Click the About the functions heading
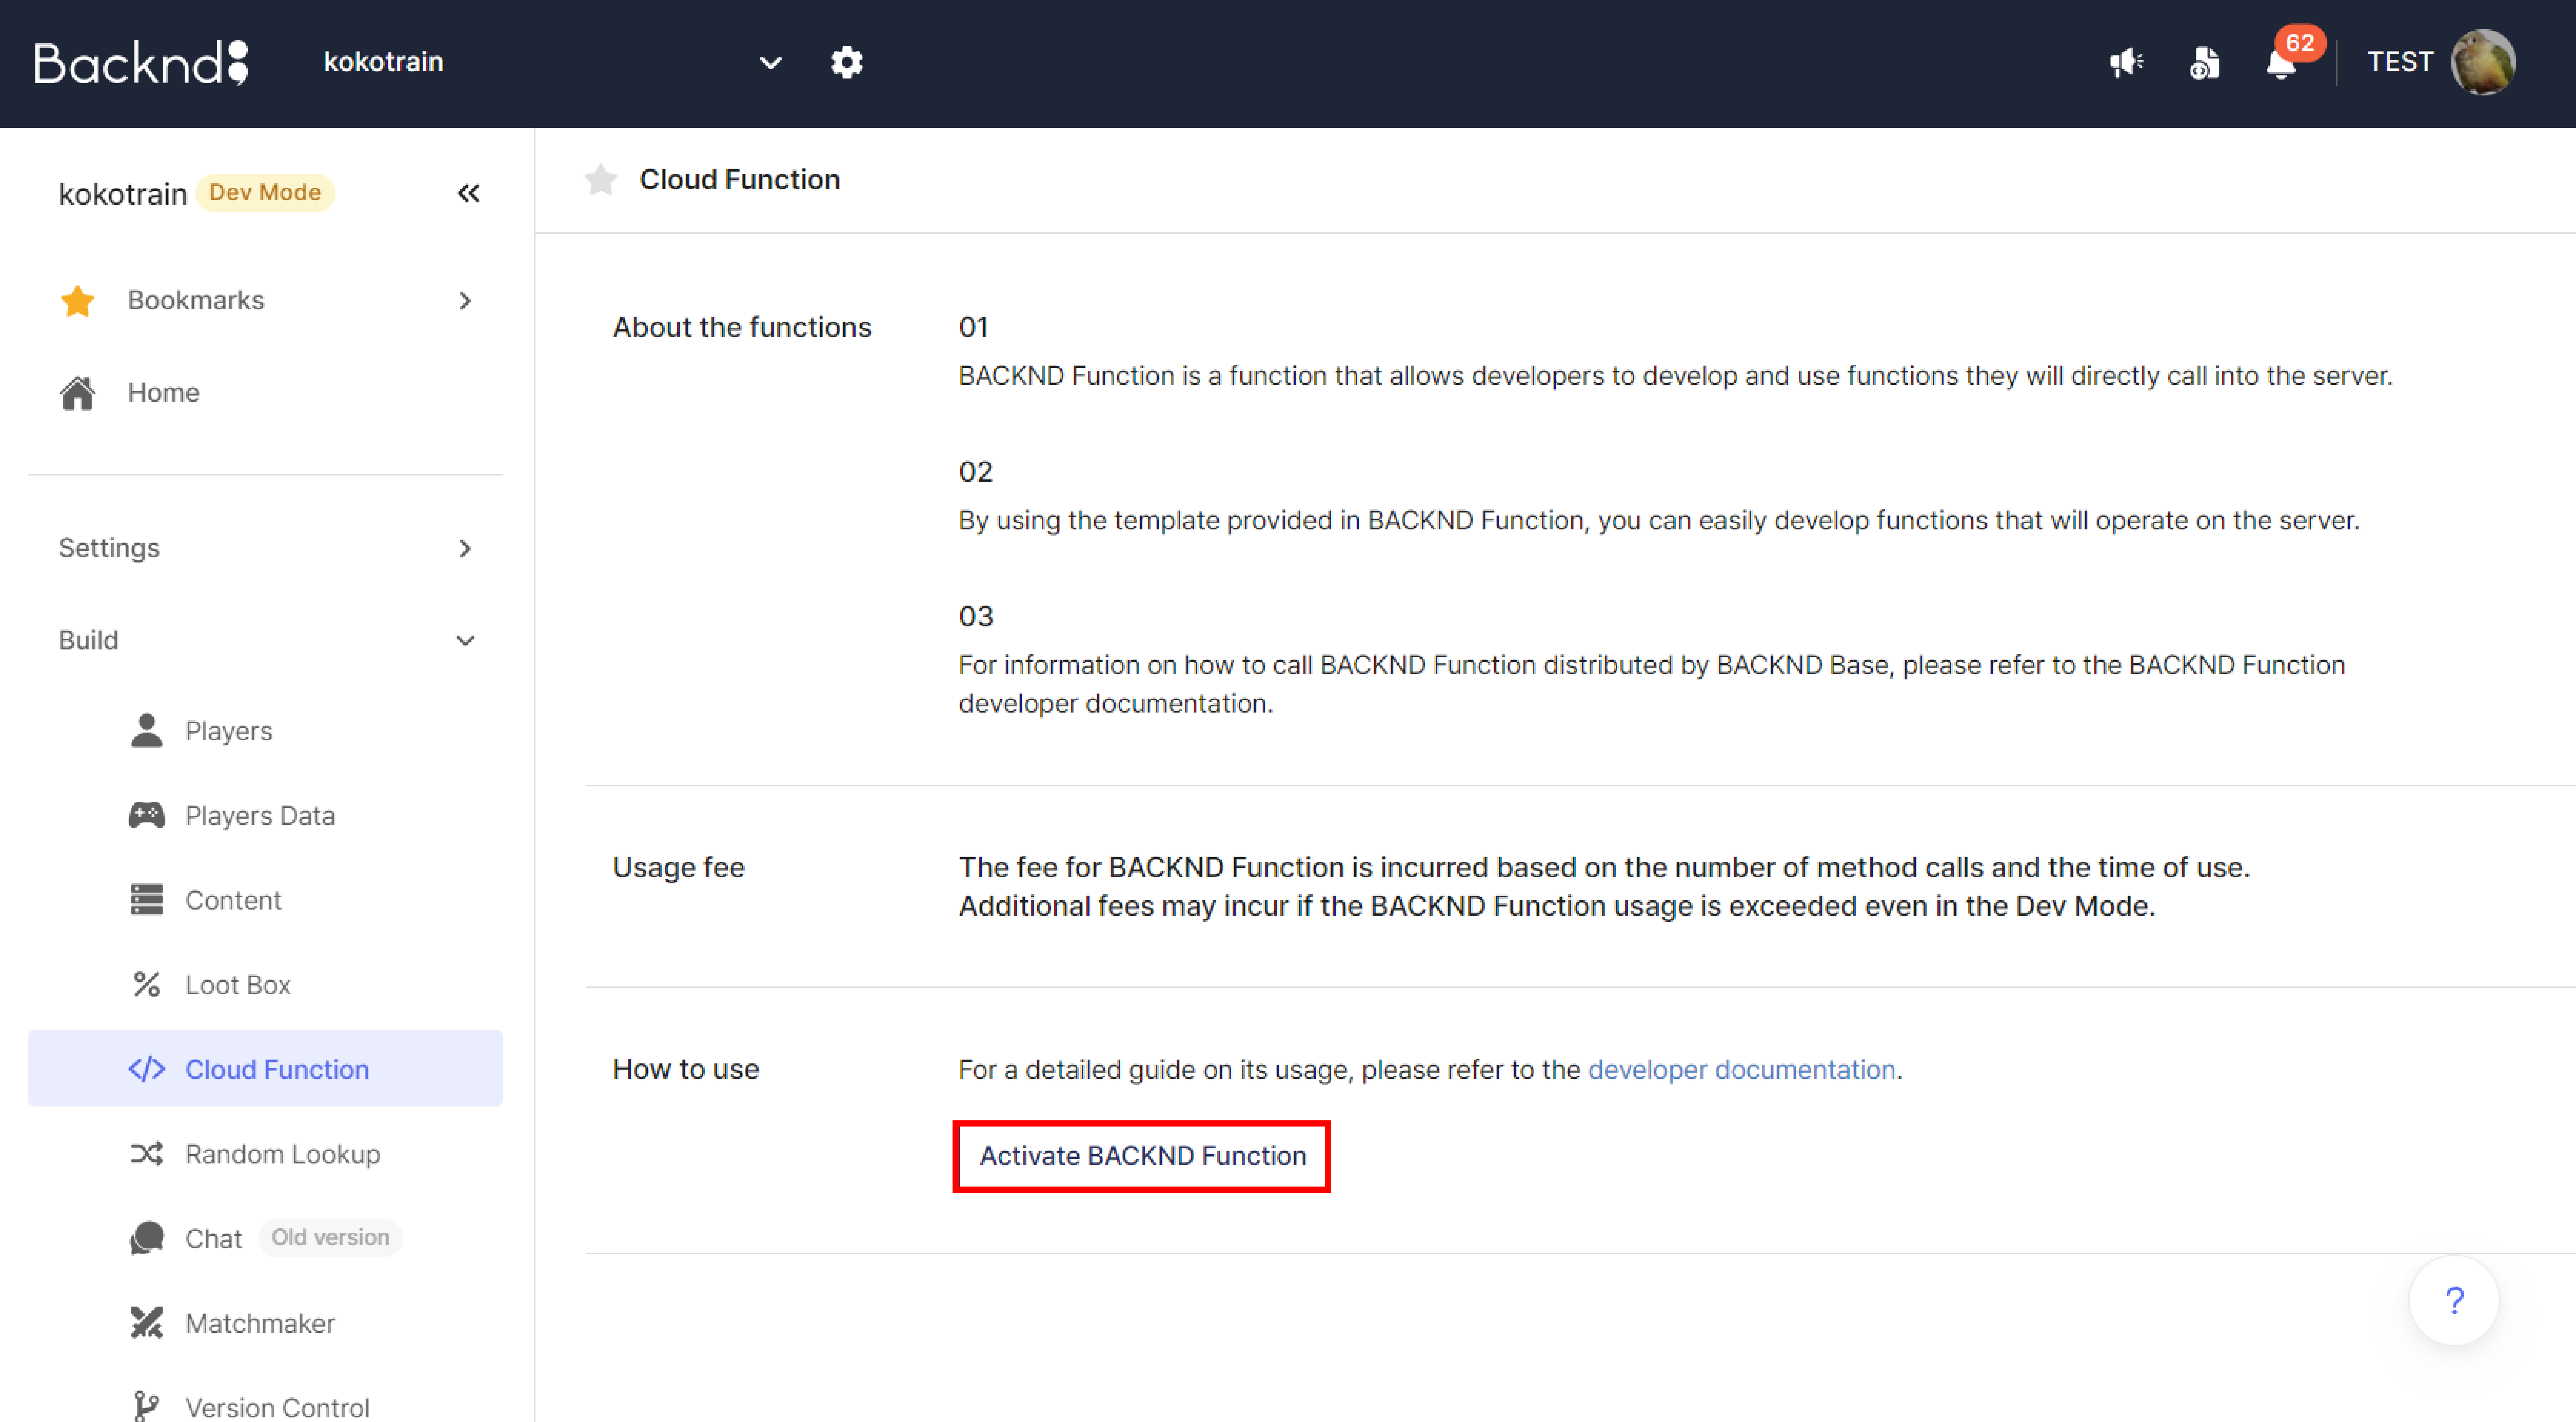The height and width of the screenshot is (1422, 2576). point(742,327)
